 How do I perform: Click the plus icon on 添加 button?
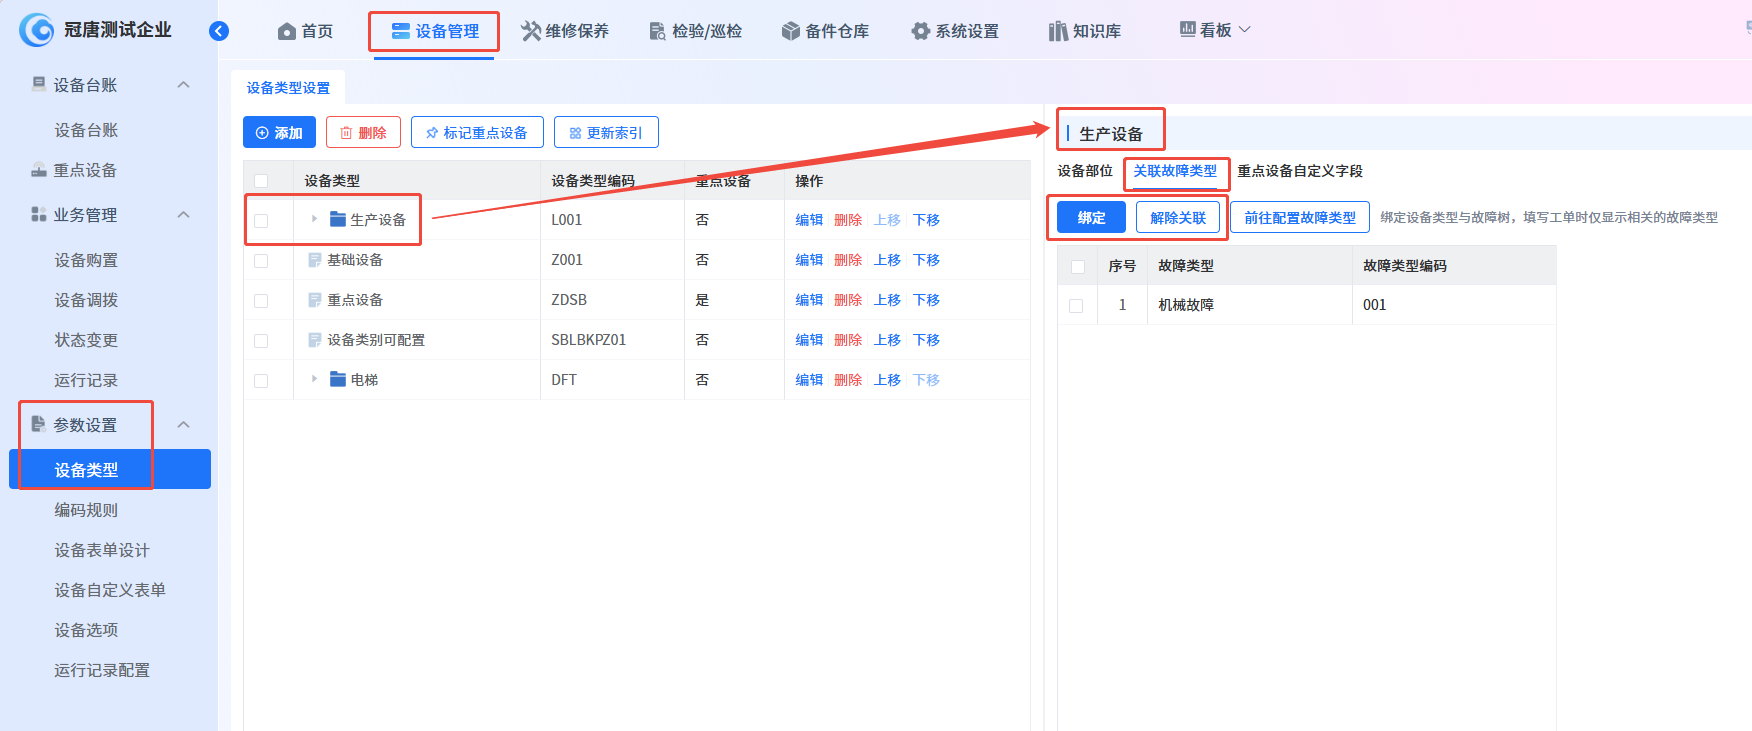262,133
